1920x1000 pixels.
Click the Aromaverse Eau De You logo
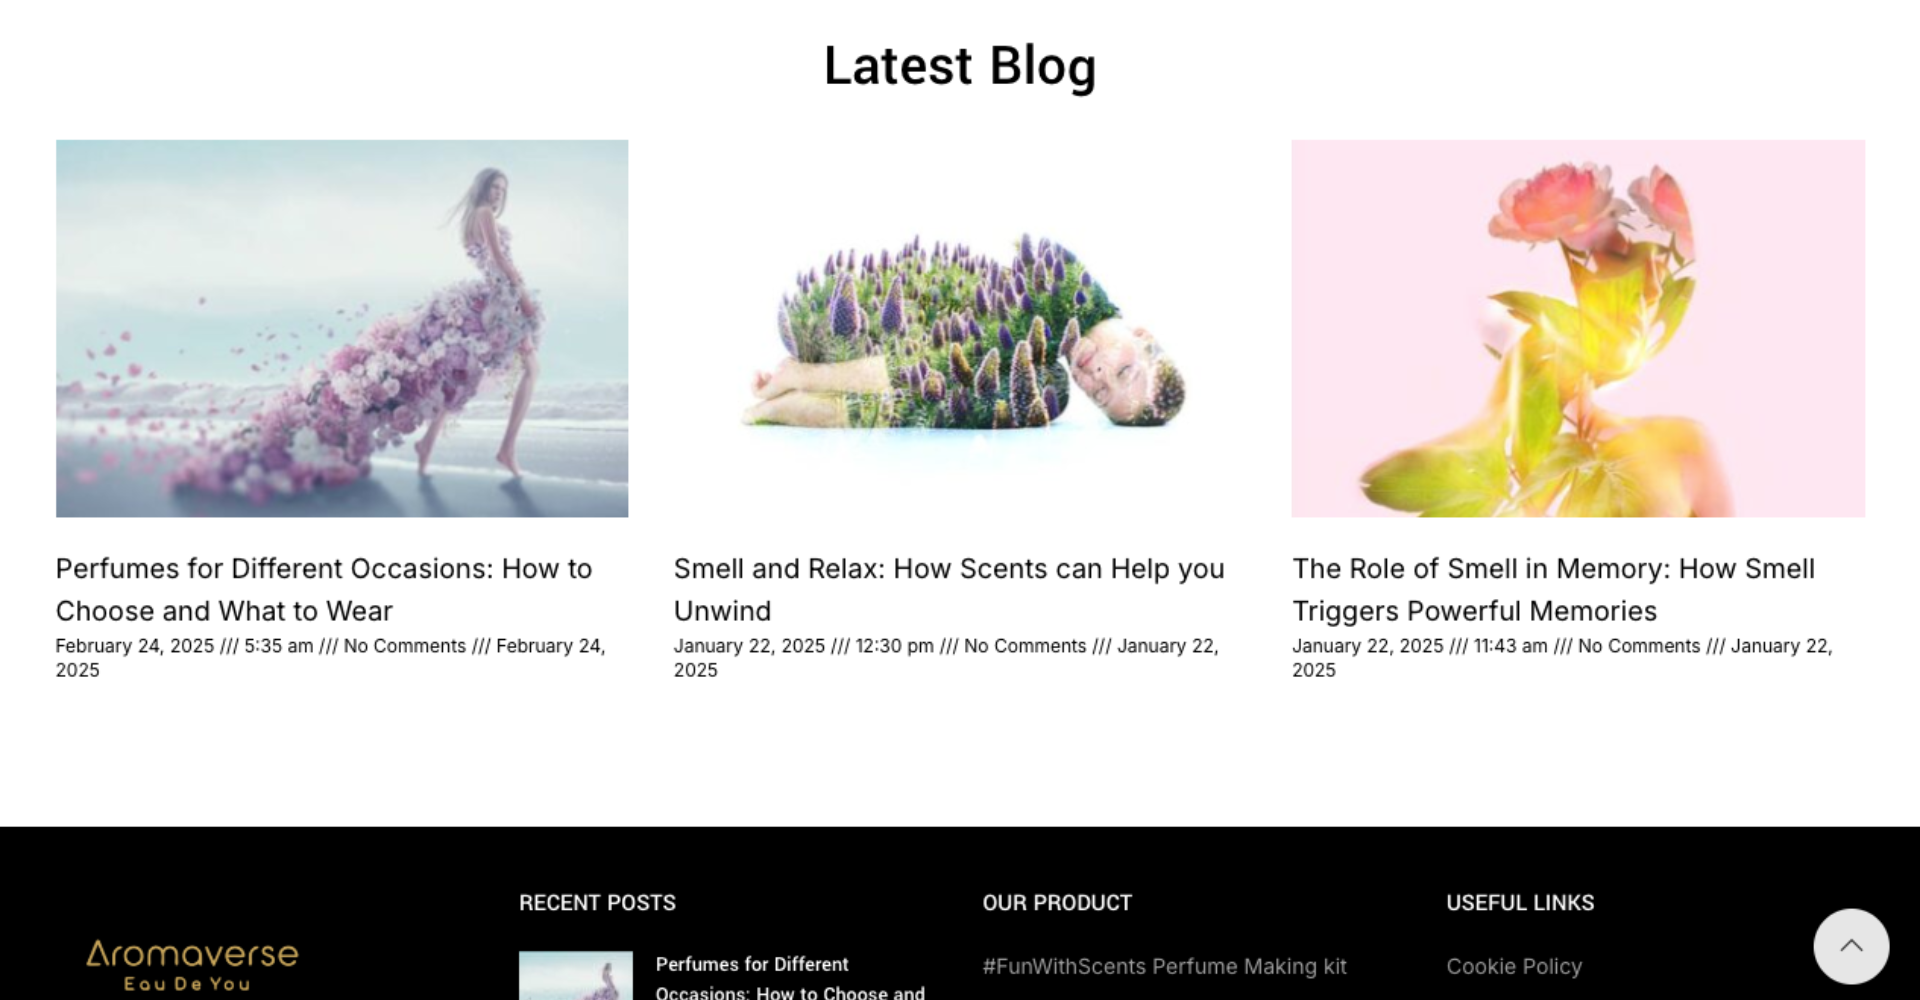[x=192, y=966]
